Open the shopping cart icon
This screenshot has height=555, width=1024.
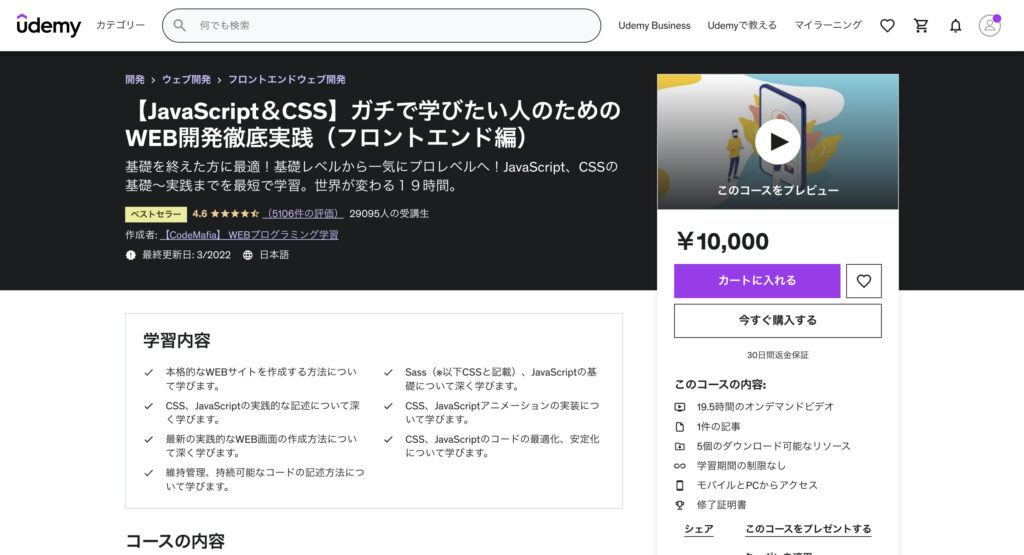coord(921,25)
